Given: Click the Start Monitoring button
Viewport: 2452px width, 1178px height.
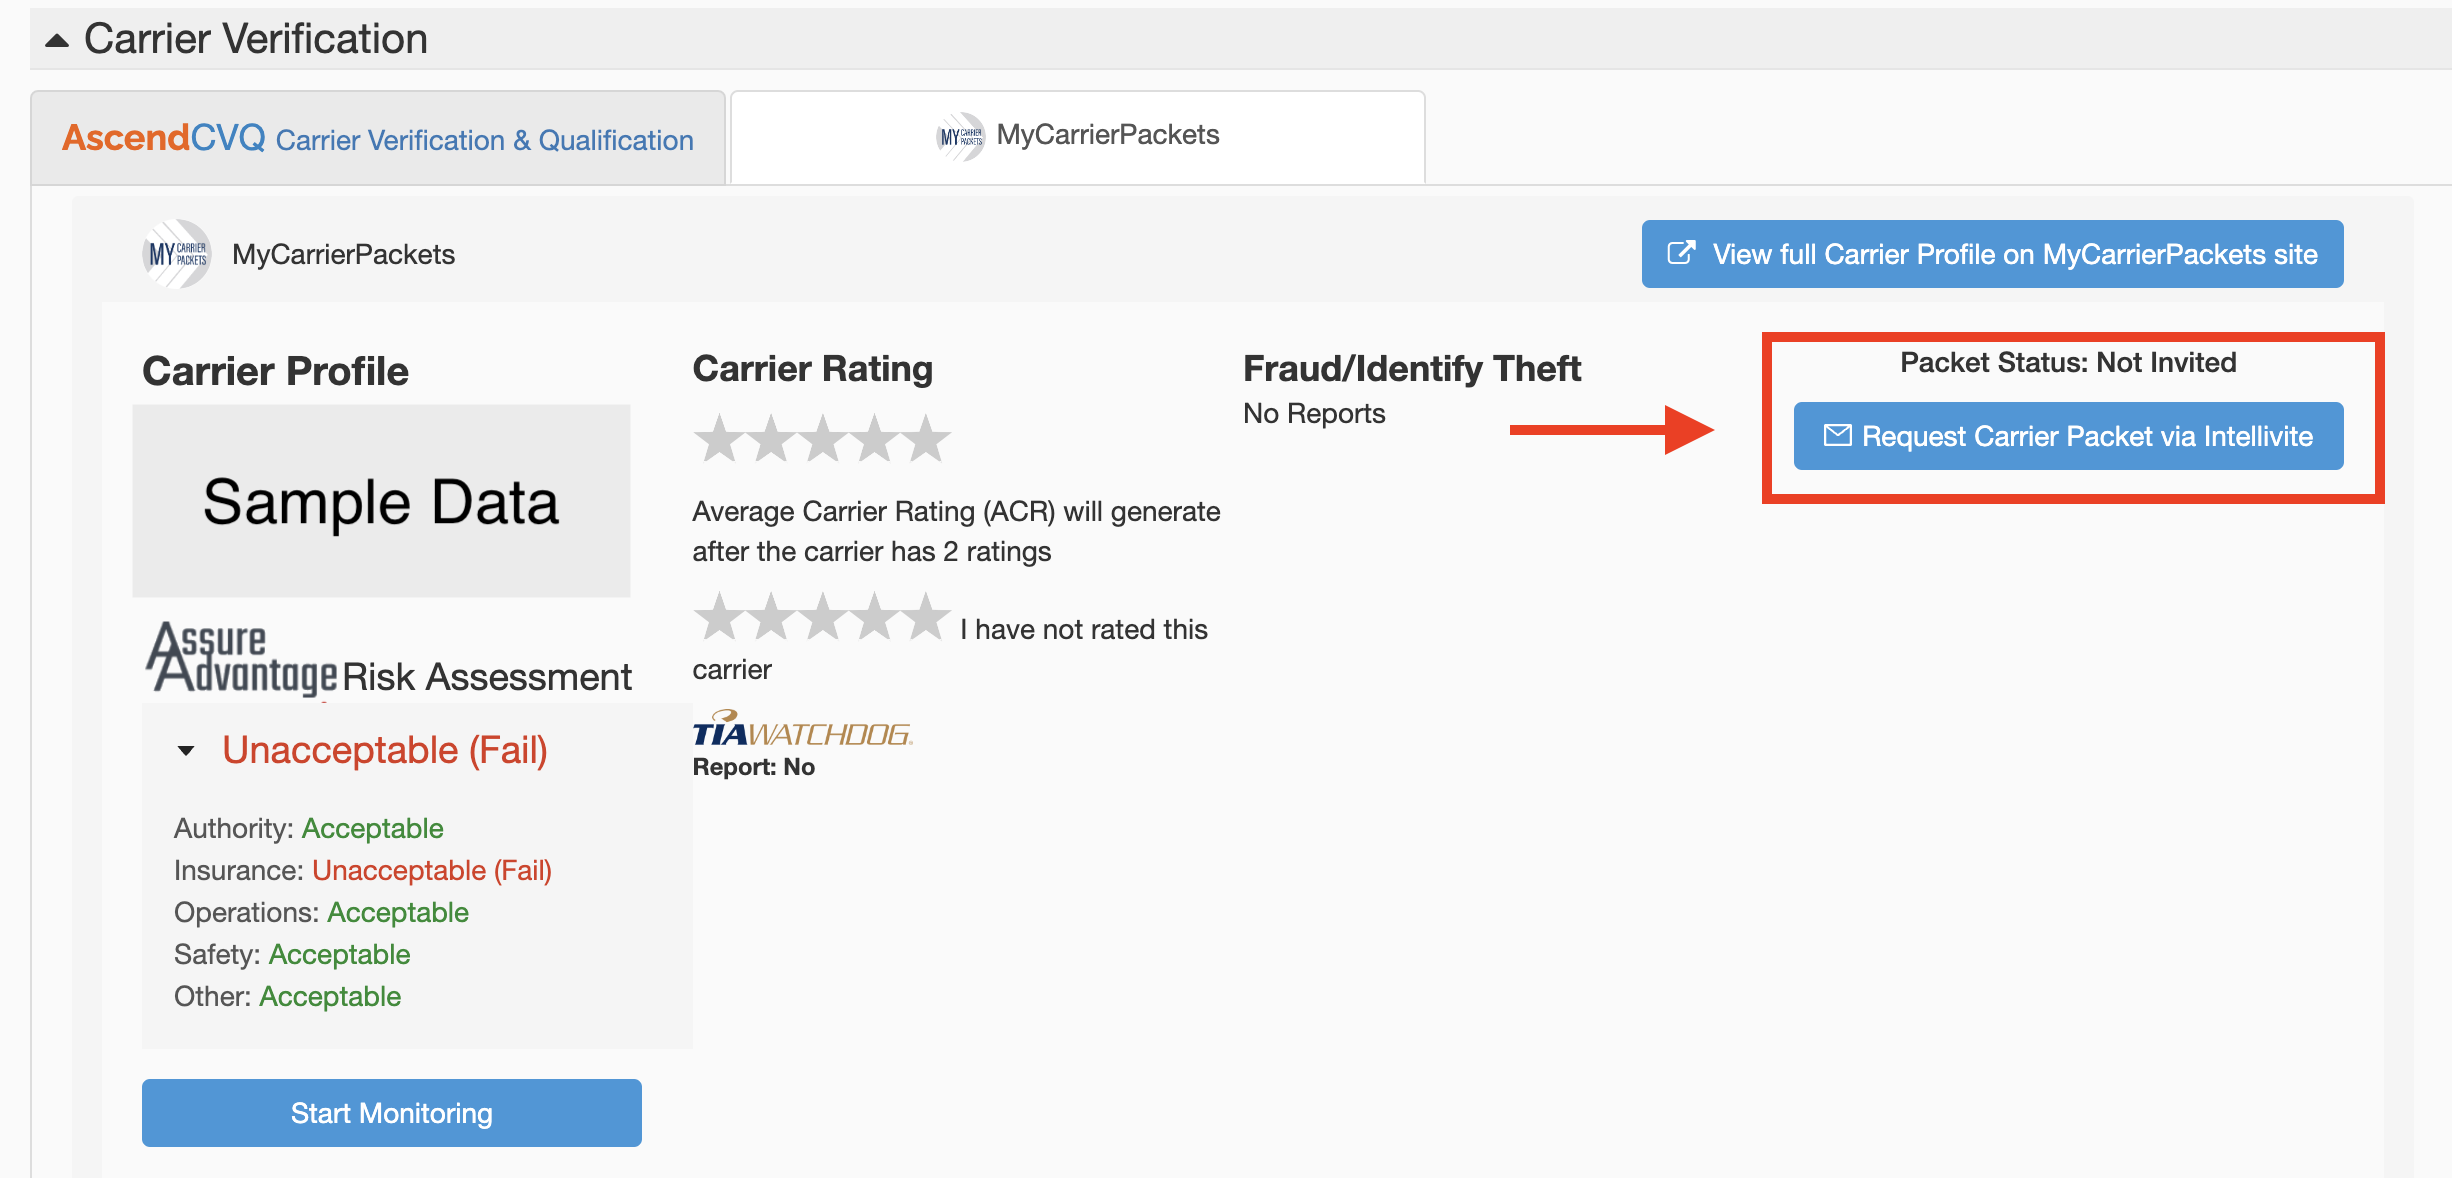Looking at the screenshot, I should click(x=392, y=1113).
